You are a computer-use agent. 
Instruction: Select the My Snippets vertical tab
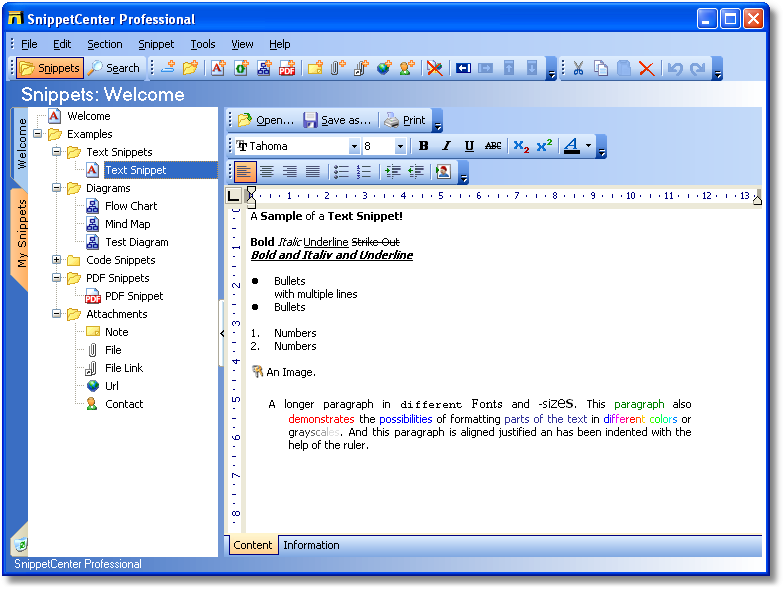(20, 235)
